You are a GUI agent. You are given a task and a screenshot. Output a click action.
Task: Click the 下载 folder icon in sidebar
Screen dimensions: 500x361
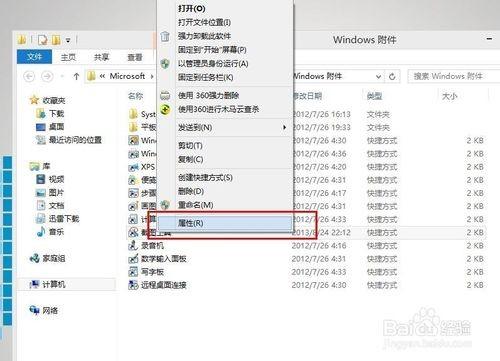[x=41, y=114]
